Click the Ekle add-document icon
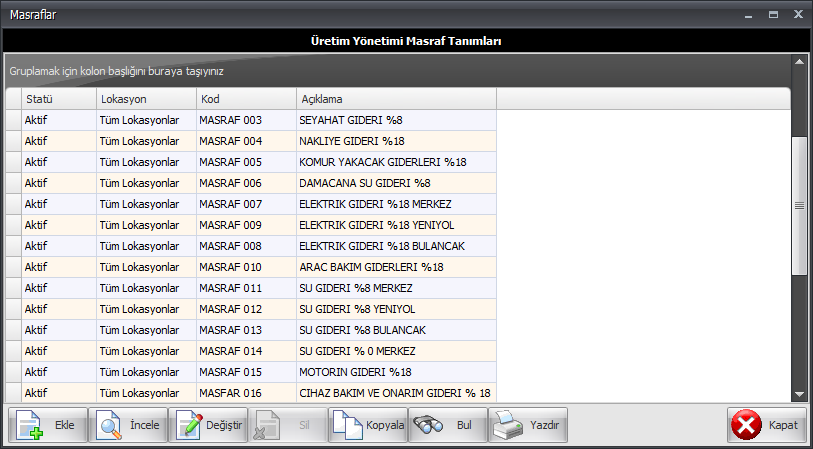The width and height of the screenshot is (813, 449). point(30,425)
